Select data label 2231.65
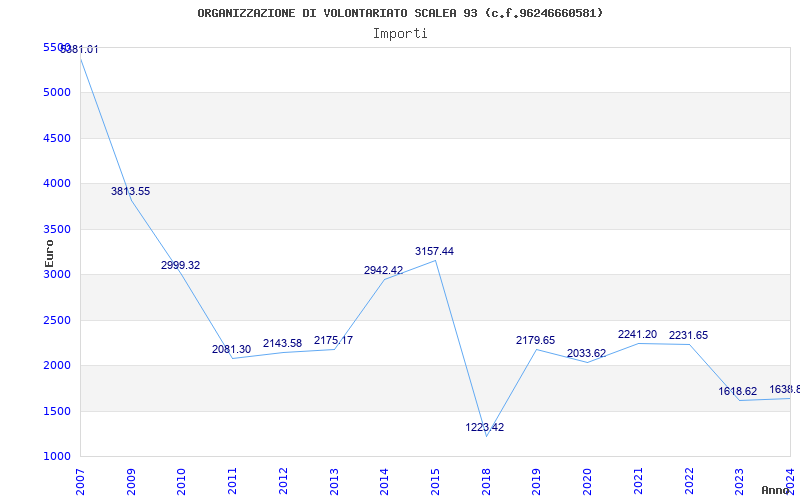 click(689, 336)
